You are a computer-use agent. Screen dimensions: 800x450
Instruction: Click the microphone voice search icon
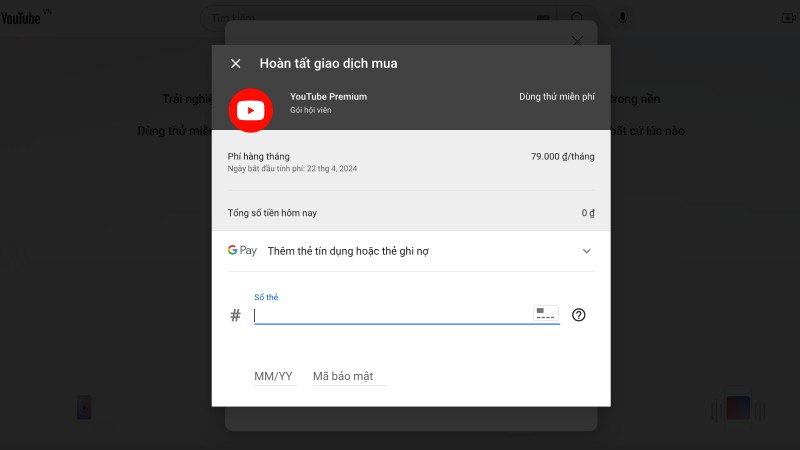622,18
